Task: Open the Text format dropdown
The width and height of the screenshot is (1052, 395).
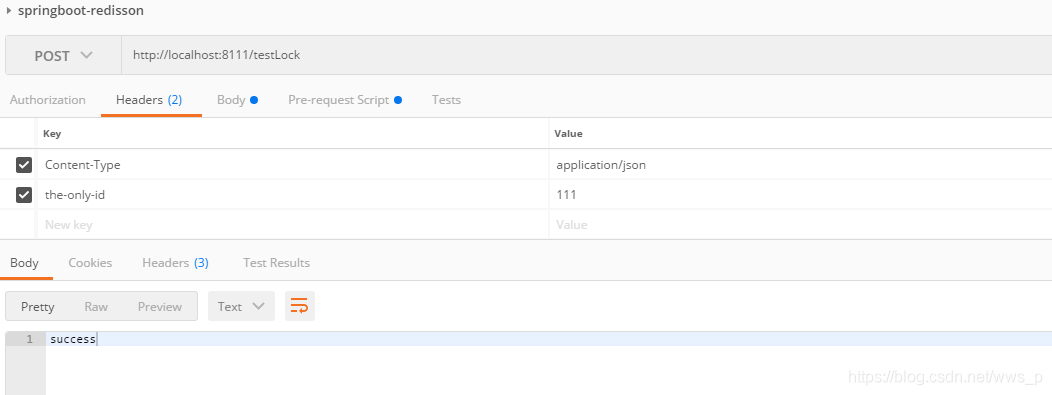Action: (x=241, y=306)
